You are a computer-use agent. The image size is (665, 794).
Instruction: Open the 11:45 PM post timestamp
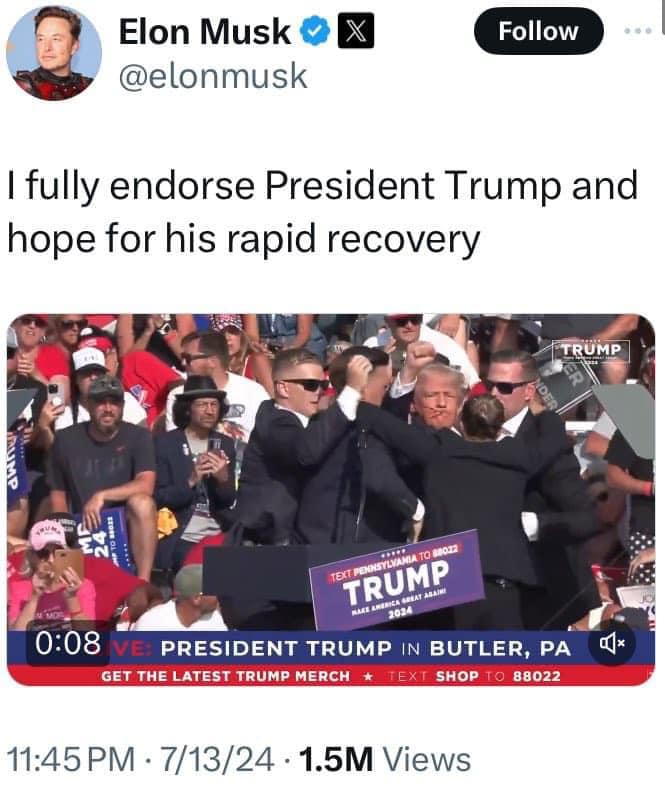click(71, 760)
